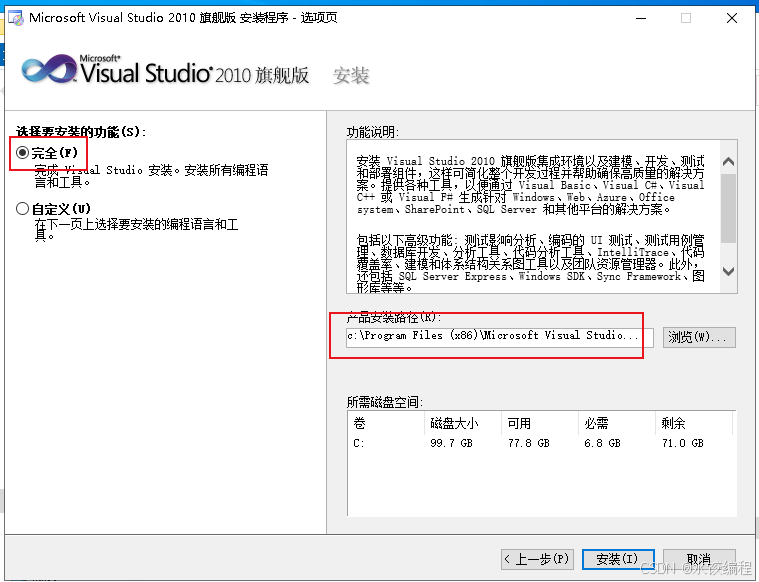759x582 pixels.
Task: Click the 选择要安装的功能(S) heading
Action: pos(81,132)
